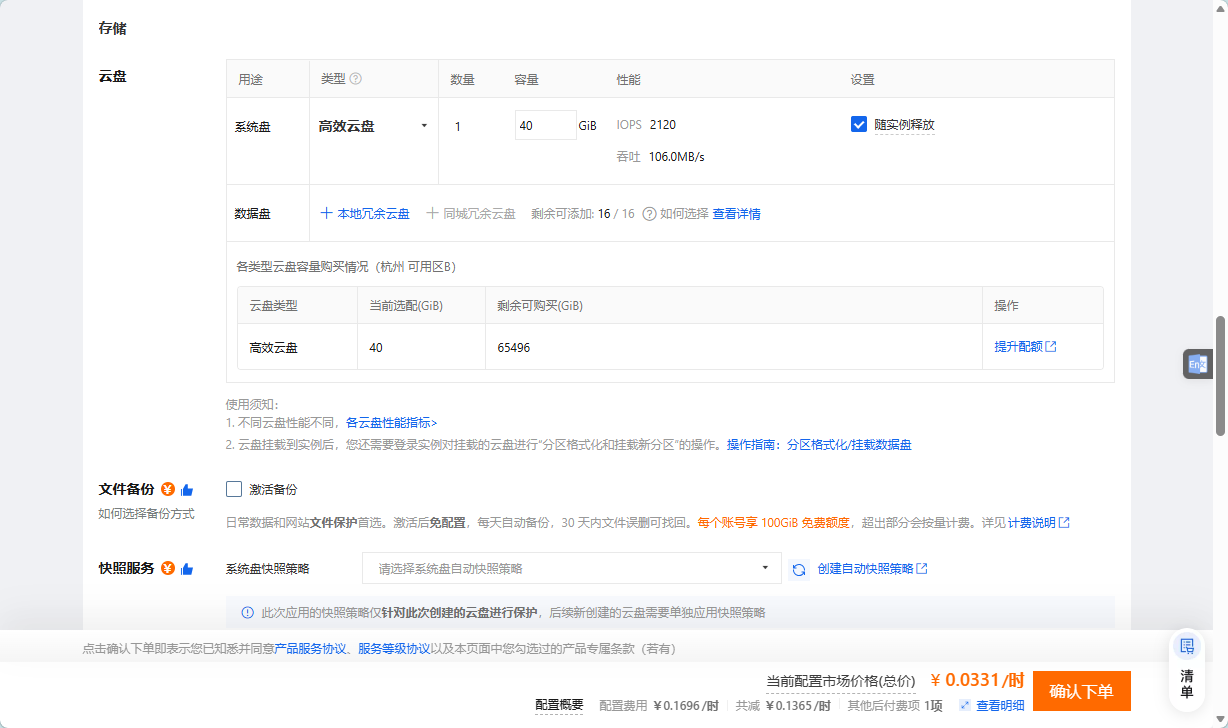Click 其他后付费项 1项 text
The width and height of the screenshot is (1228, 728).
point(893,706)
